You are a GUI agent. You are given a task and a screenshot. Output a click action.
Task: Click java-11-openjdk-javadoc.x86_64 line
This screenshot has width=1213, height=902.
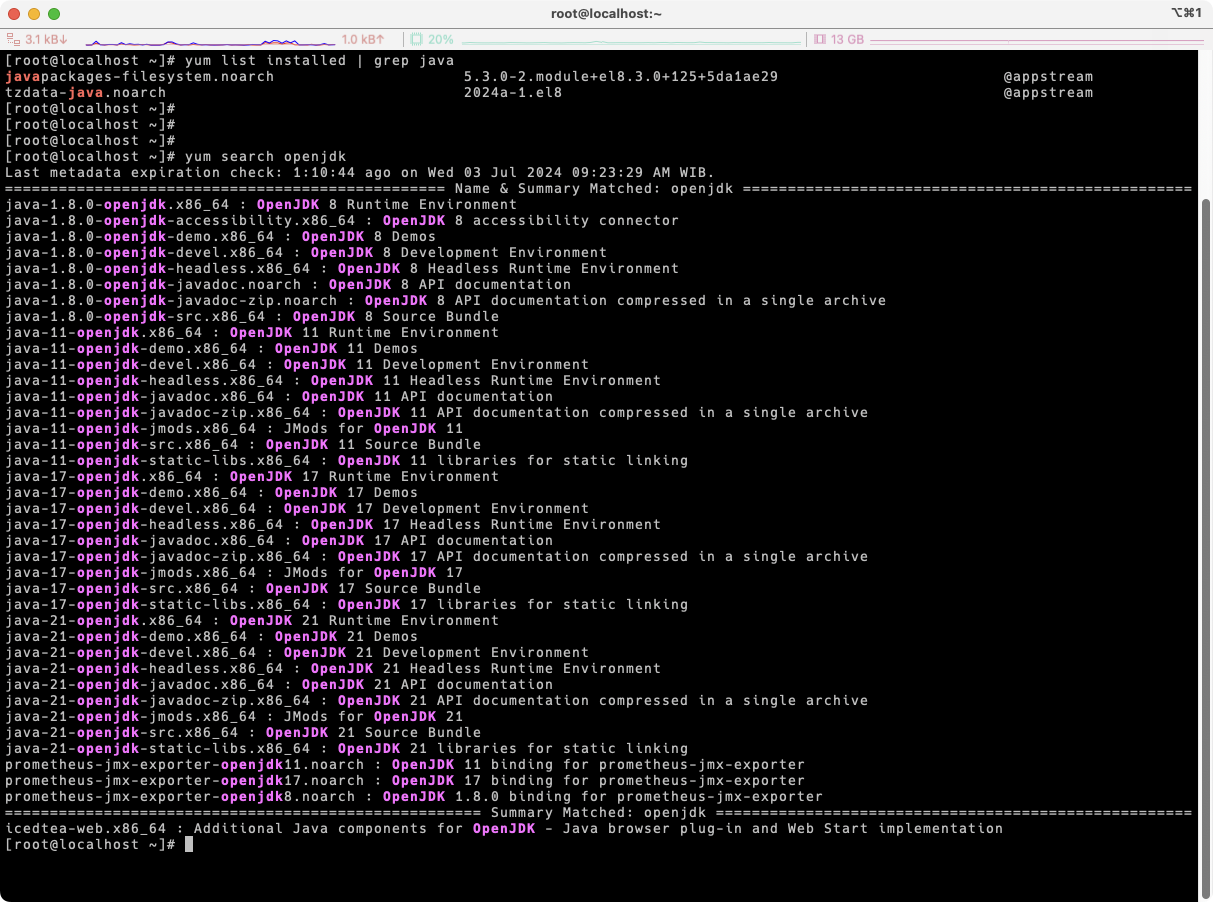278,396
